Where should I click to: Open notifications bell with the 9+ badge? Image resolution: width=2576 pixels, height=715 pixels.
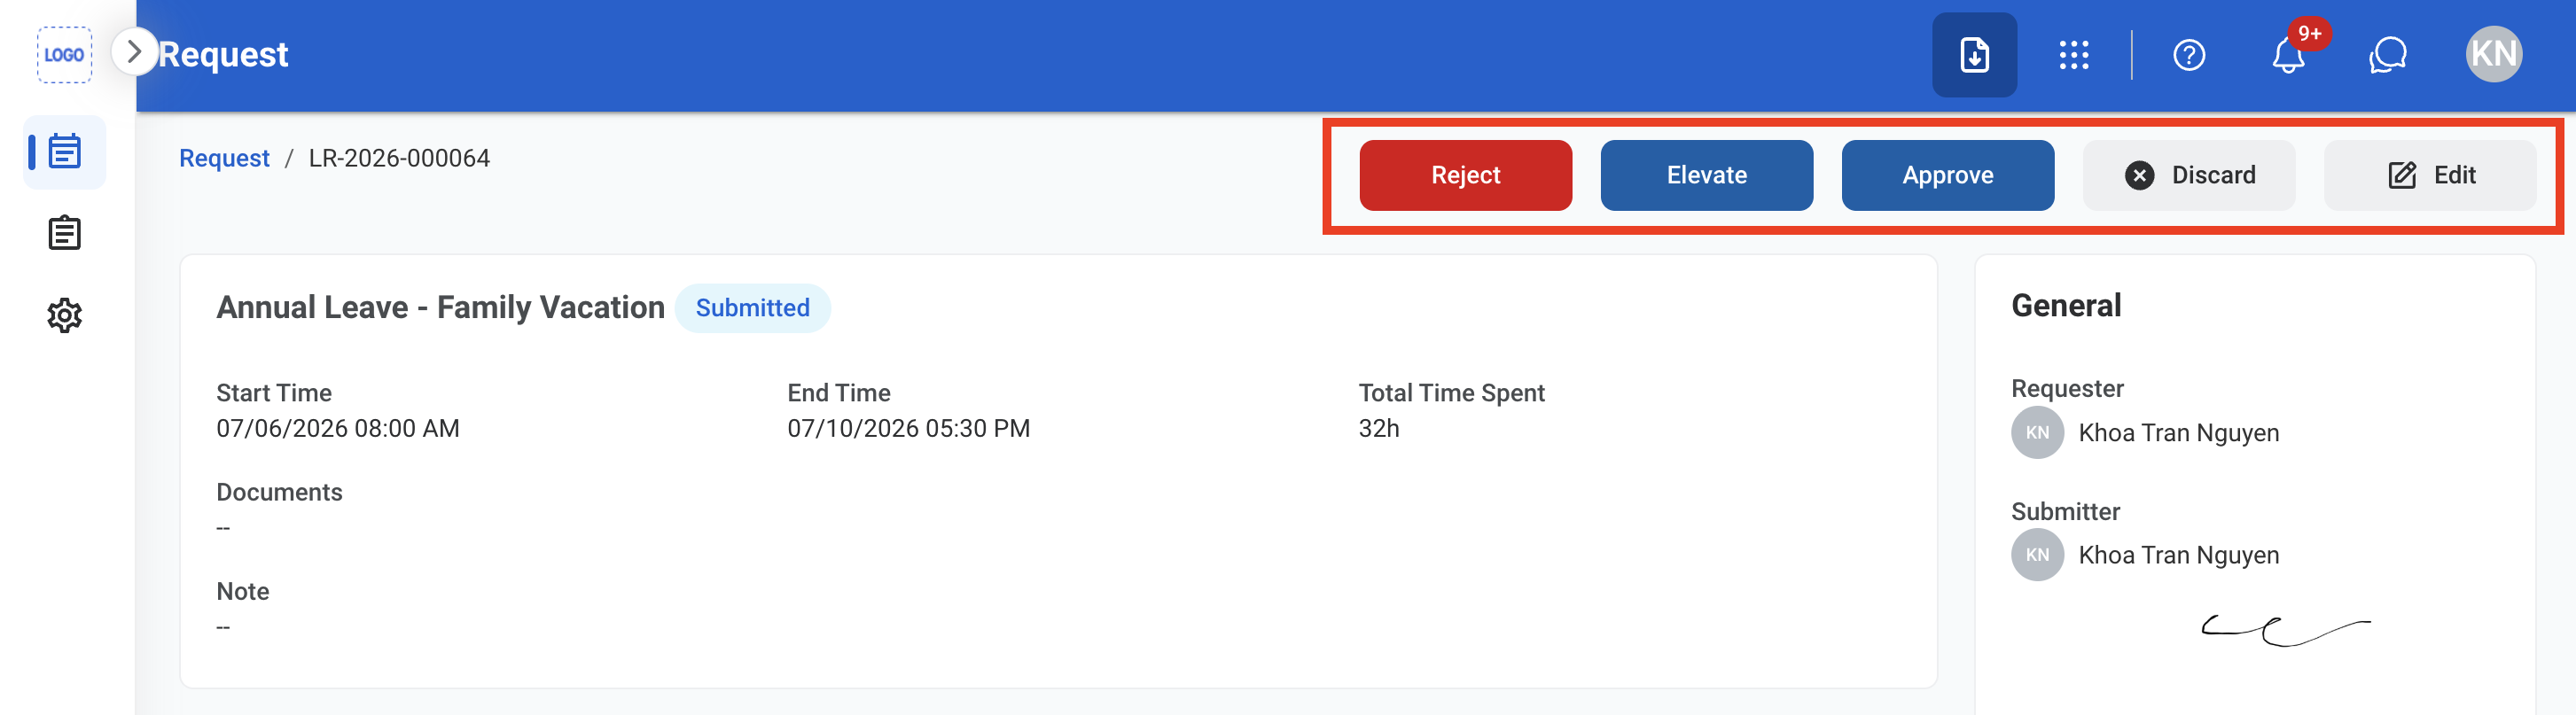click(x=2289, y=55)
